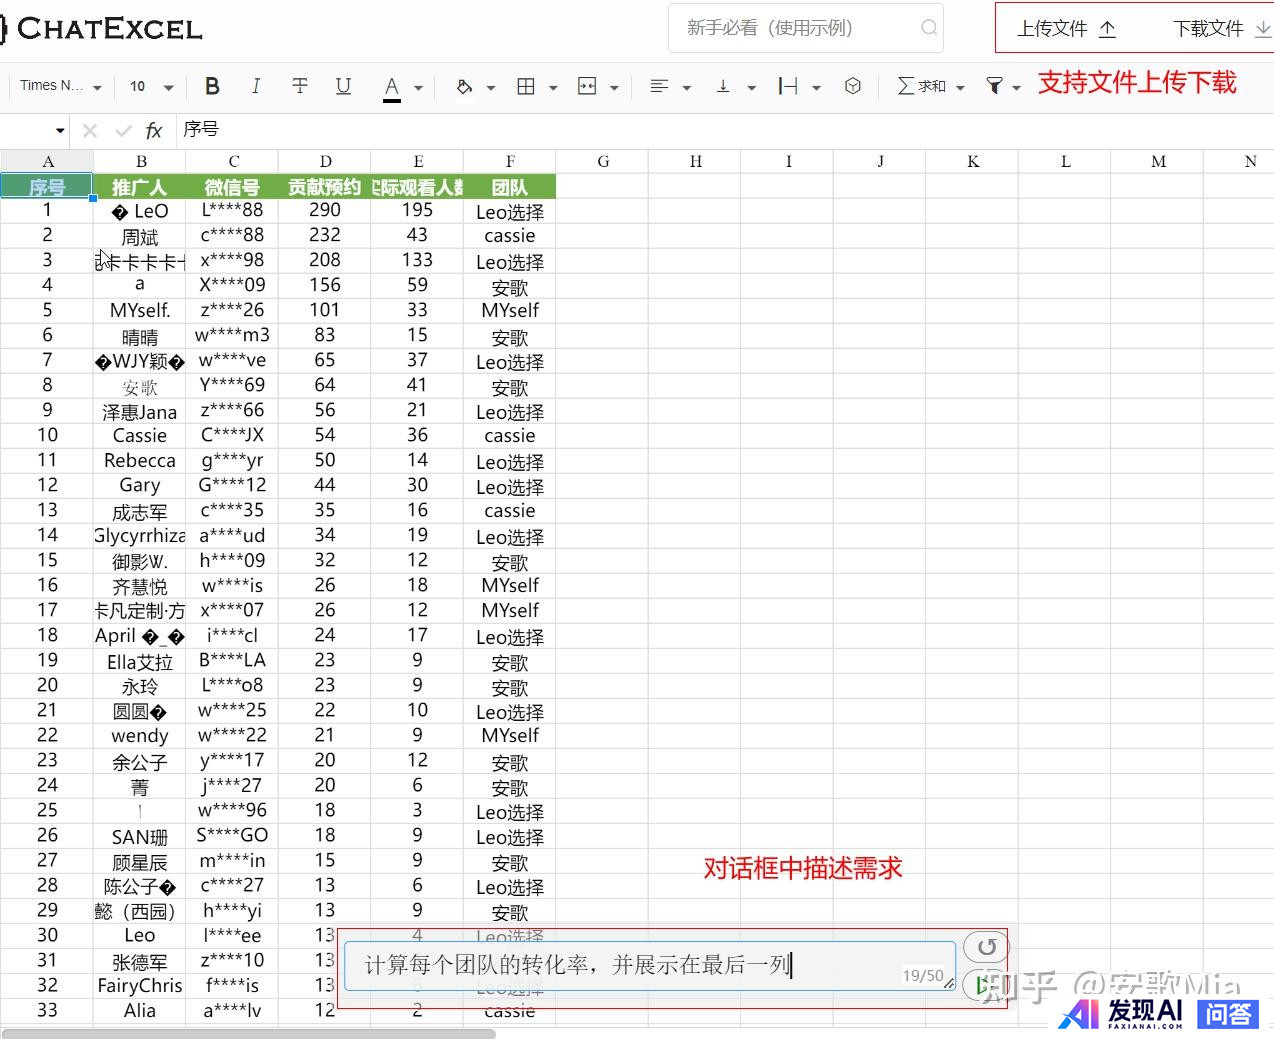Expand the 求和 sum dropdown arrow

[961, 88]
